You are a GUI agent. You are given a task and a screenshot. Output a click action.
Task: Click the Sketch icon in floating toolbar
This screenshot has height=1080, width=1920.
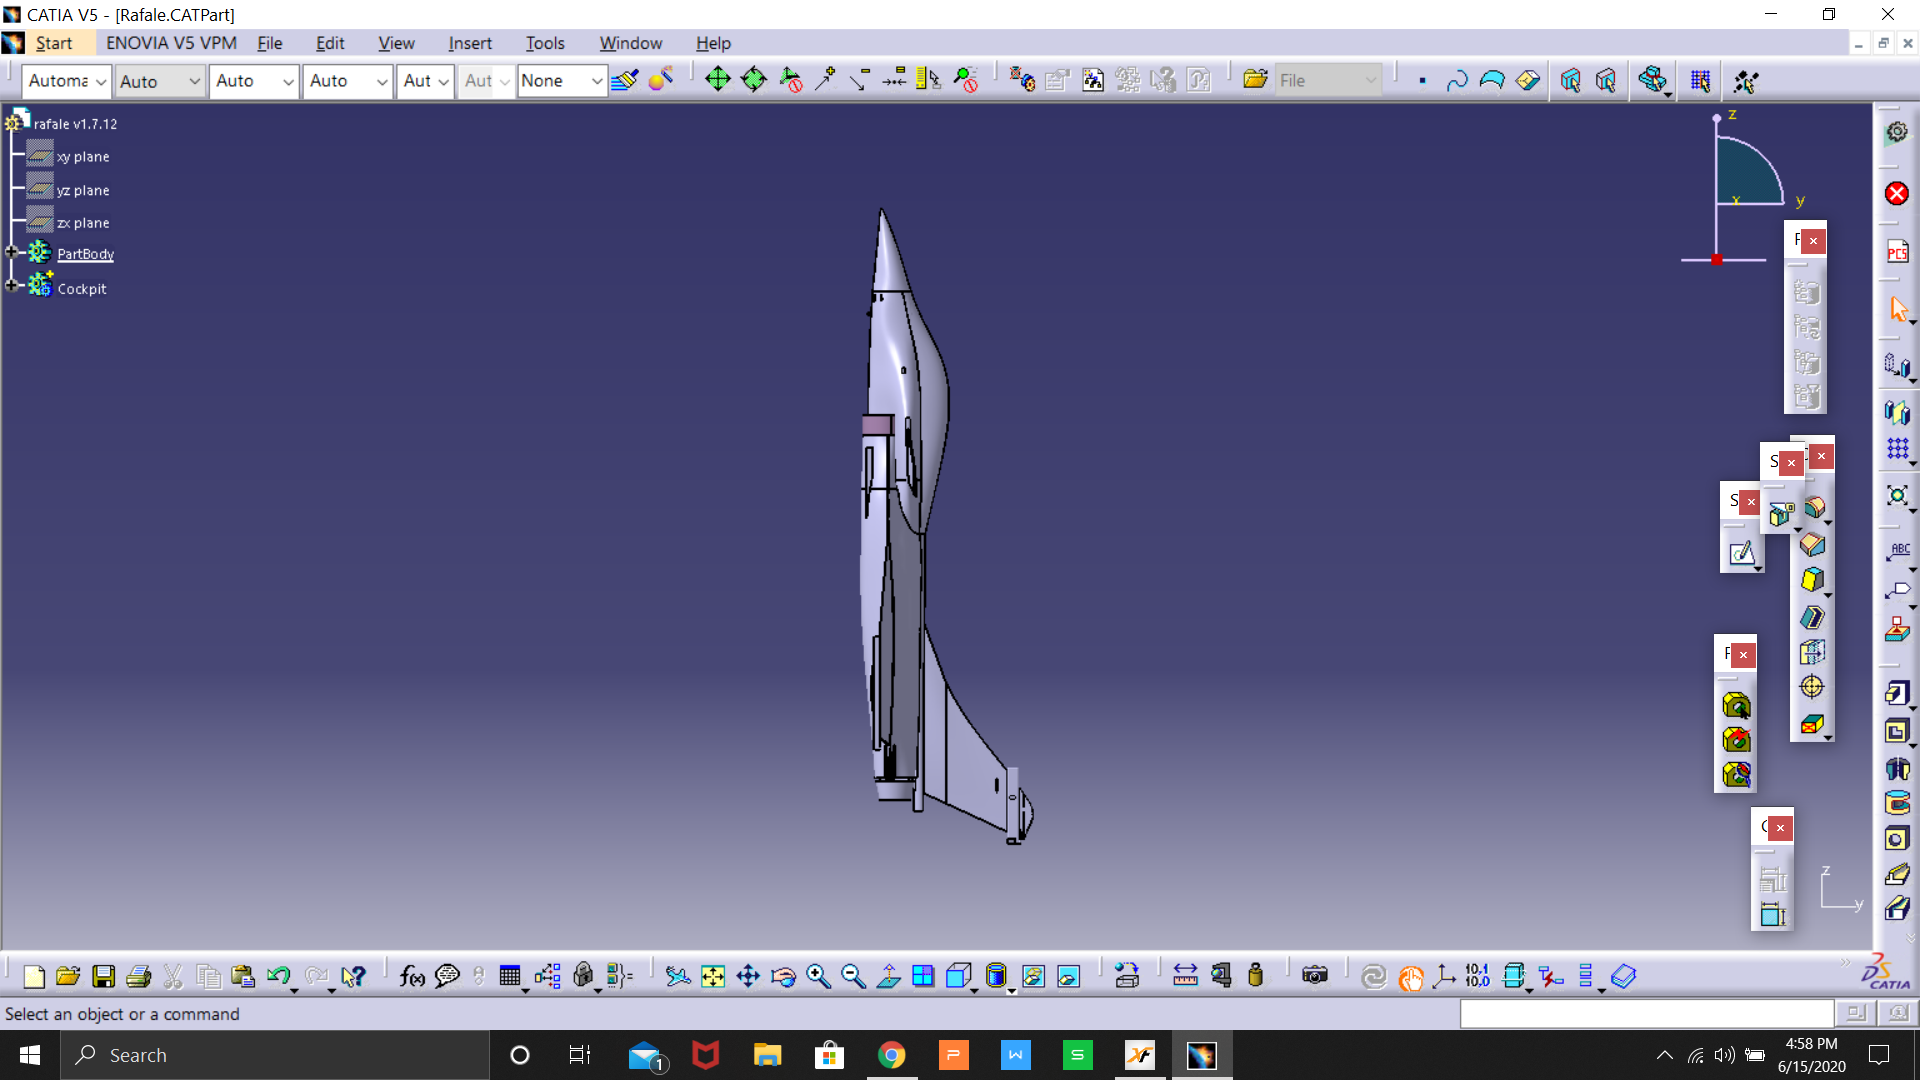pyautogui.click(x=1742, y=553)
